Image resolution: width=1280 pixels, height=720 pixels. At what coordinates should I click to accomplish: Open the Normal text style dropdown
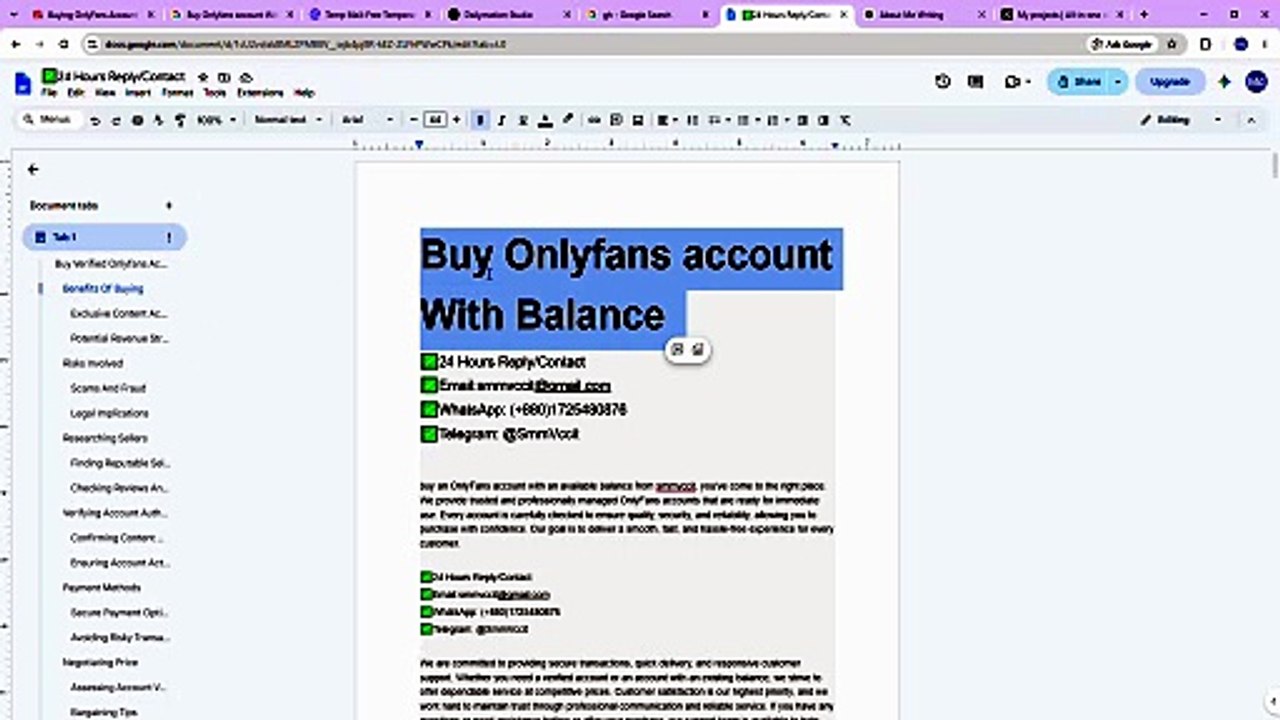coord(289,120)
